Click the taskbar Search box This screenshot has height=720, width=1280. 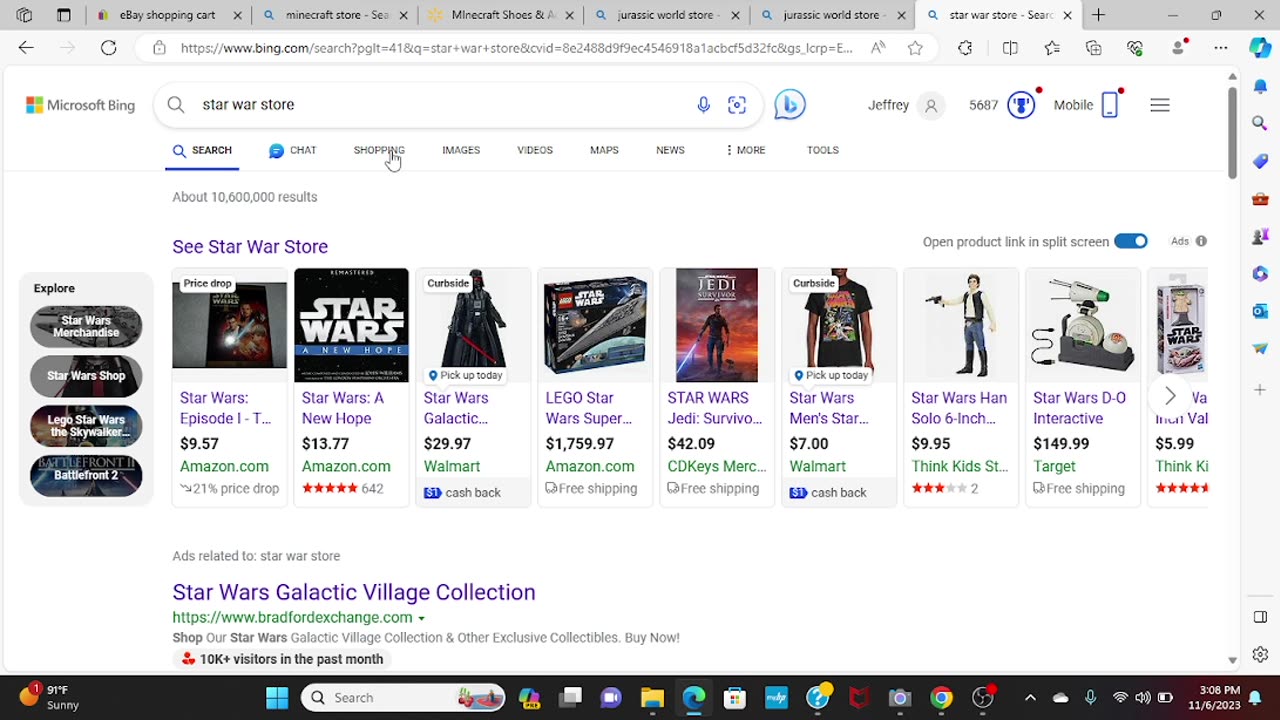(x=403, y=697)
